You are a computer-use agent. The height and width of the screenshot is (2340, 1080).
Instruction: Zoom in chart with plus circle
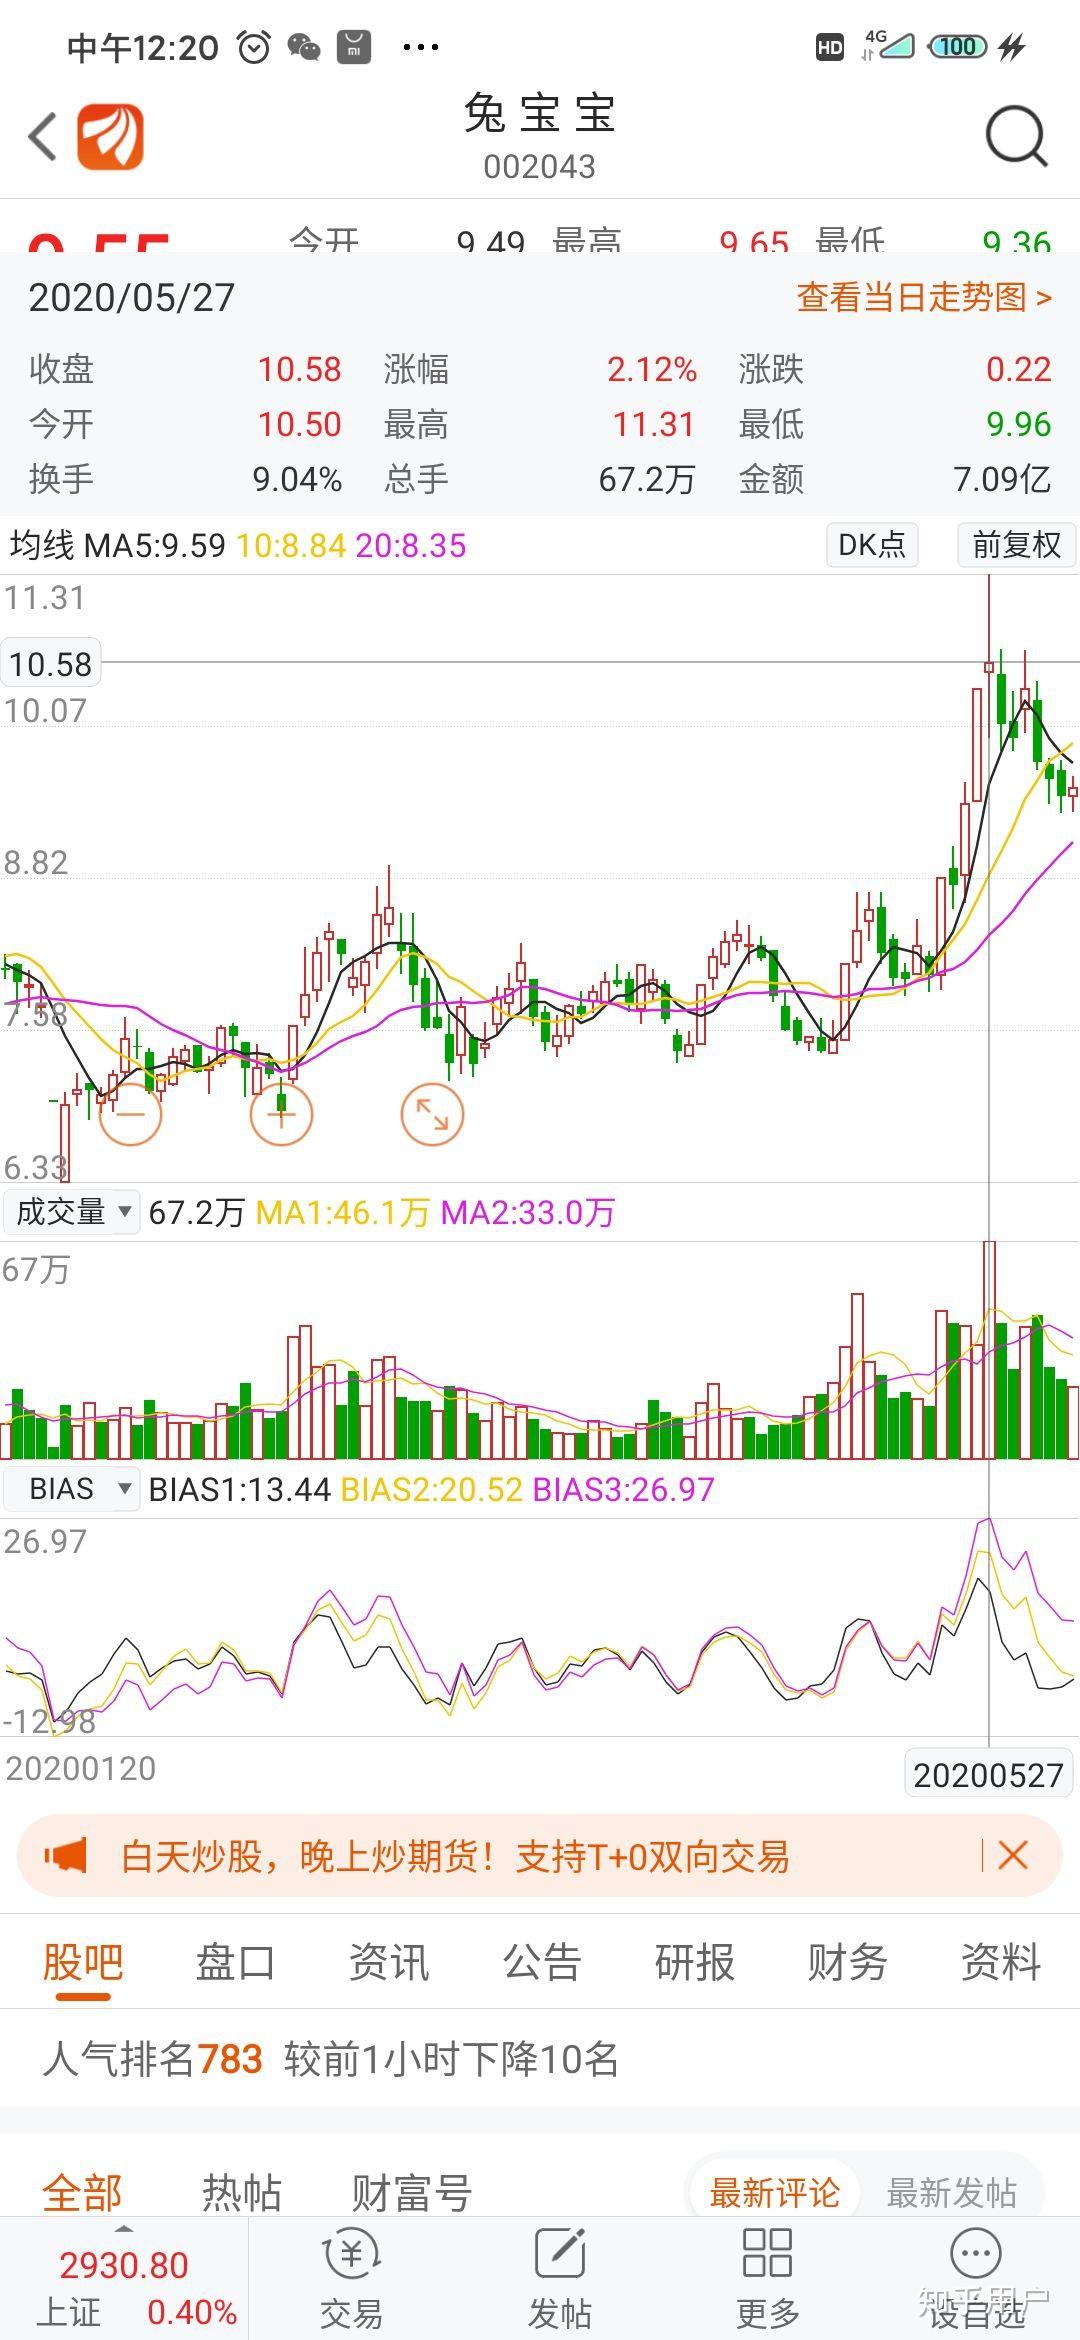point(281,1114)
